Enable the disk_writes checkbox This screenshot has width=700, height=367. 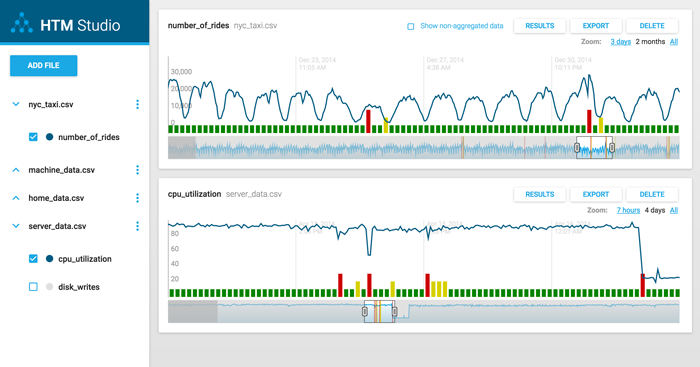pos(33,287)
